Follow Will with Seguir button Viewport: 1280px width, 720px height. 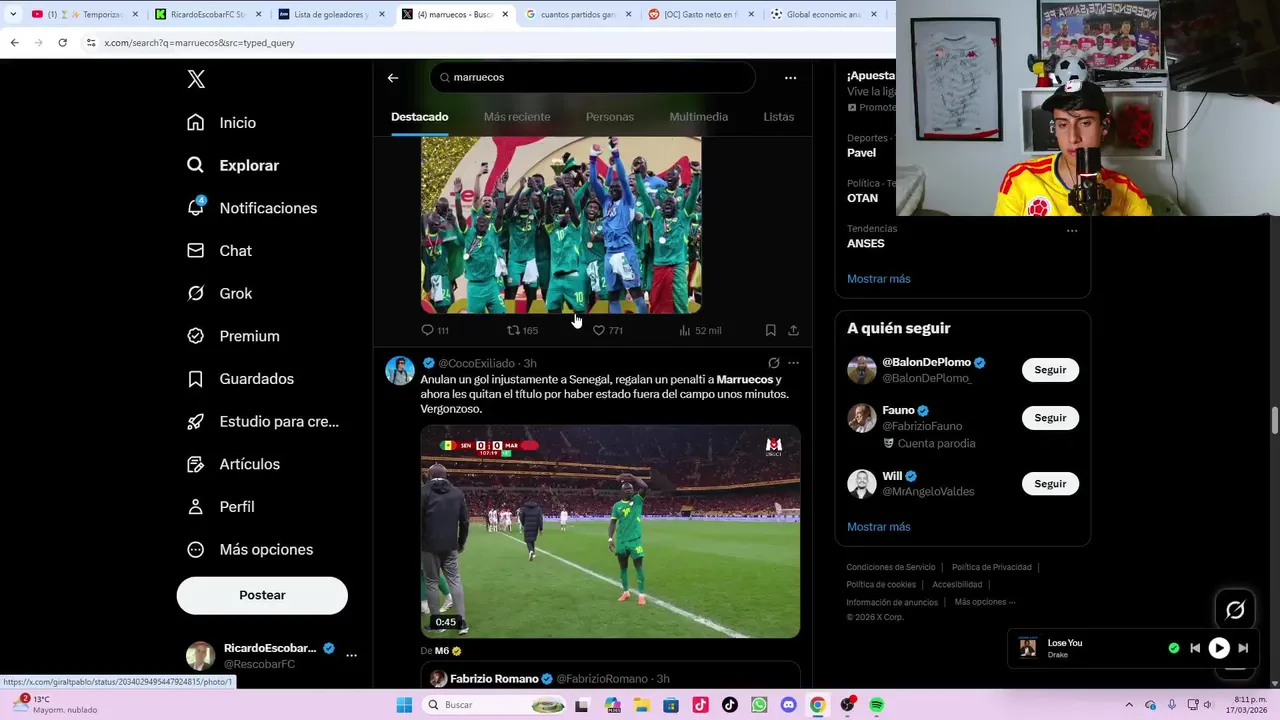coord(1050,484)
